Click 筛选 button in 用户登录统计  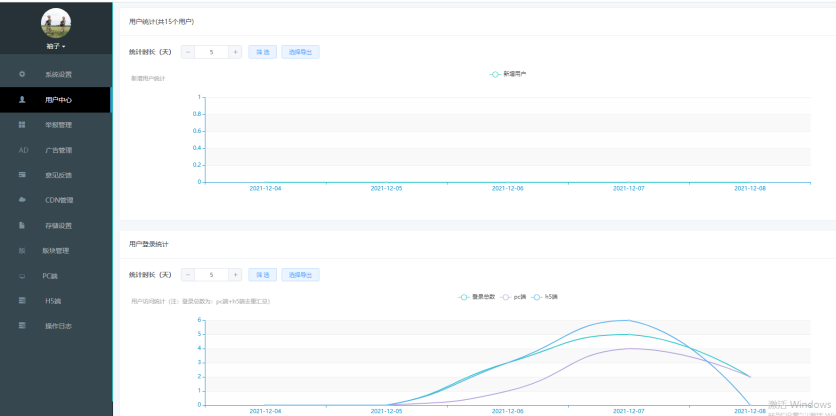click(262, 275)
